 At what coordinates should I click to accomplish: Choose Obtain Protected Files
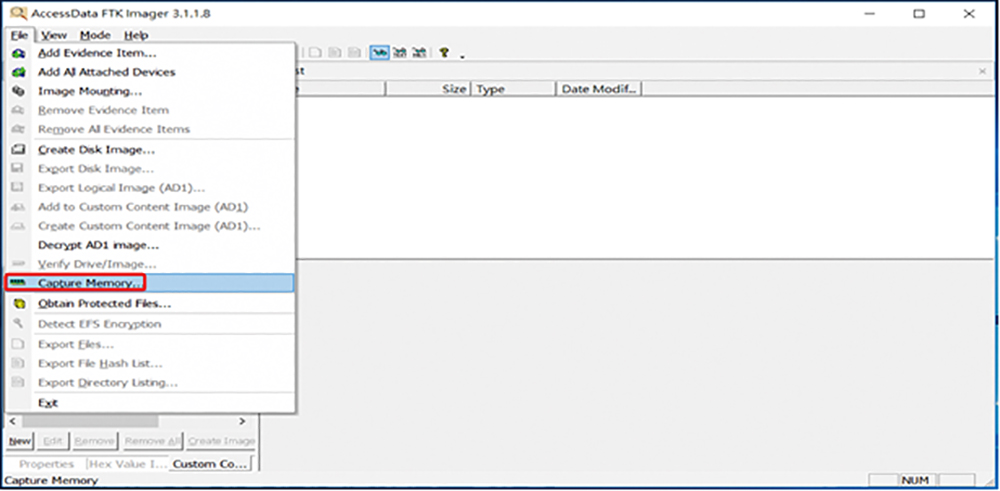coord(150,304)
